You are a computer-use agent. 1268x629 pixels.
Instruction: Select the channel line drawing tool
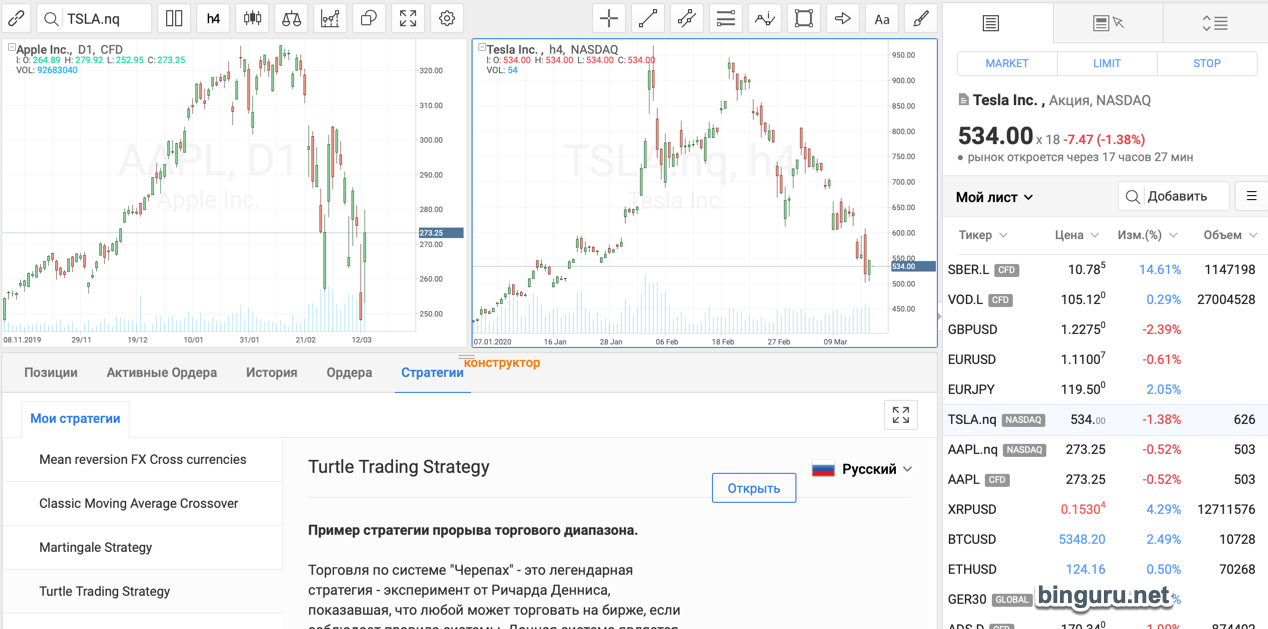click(687, 18)
